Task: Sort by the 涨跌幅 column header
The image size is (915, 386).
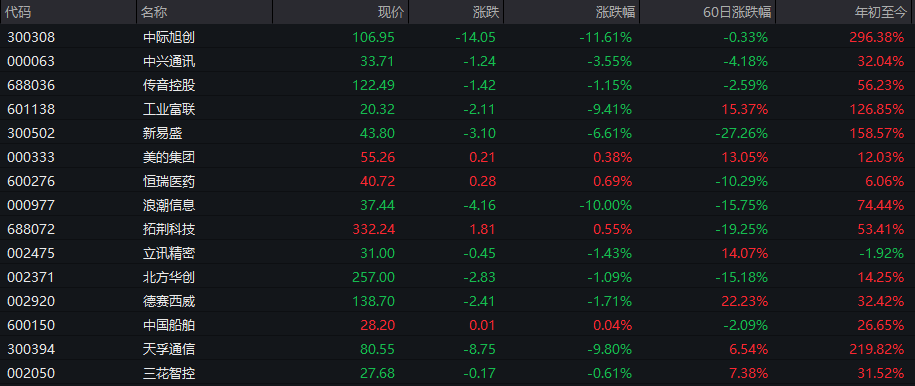Action: [571, 12]
